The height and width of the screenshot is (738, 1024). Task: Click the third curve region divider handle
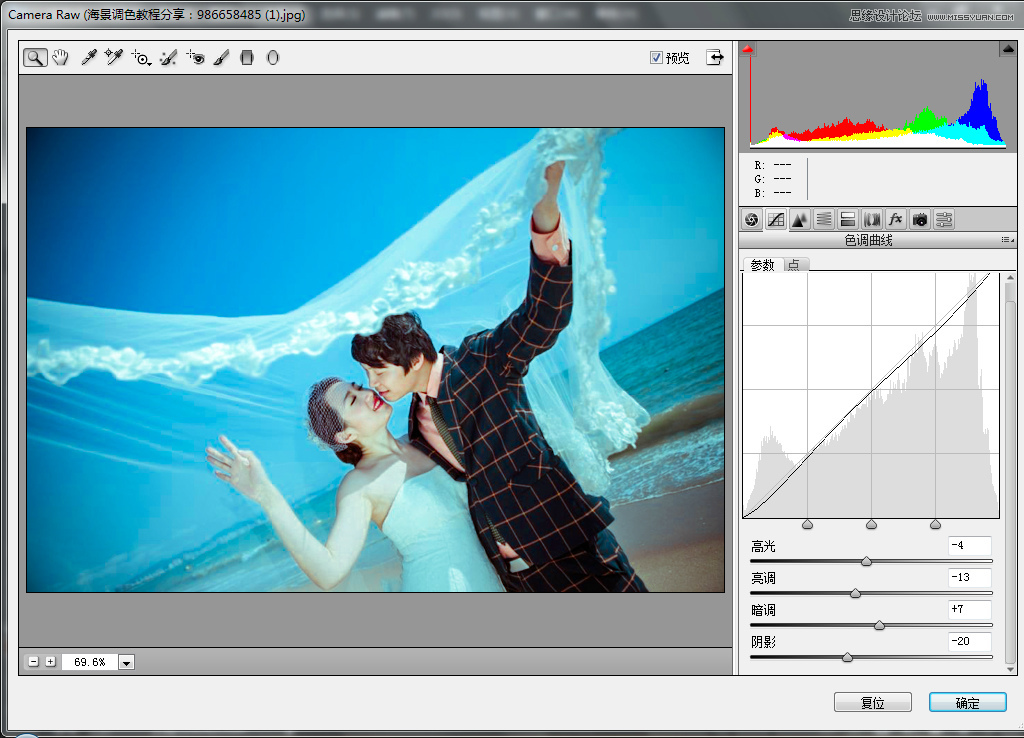pos(935,524)
